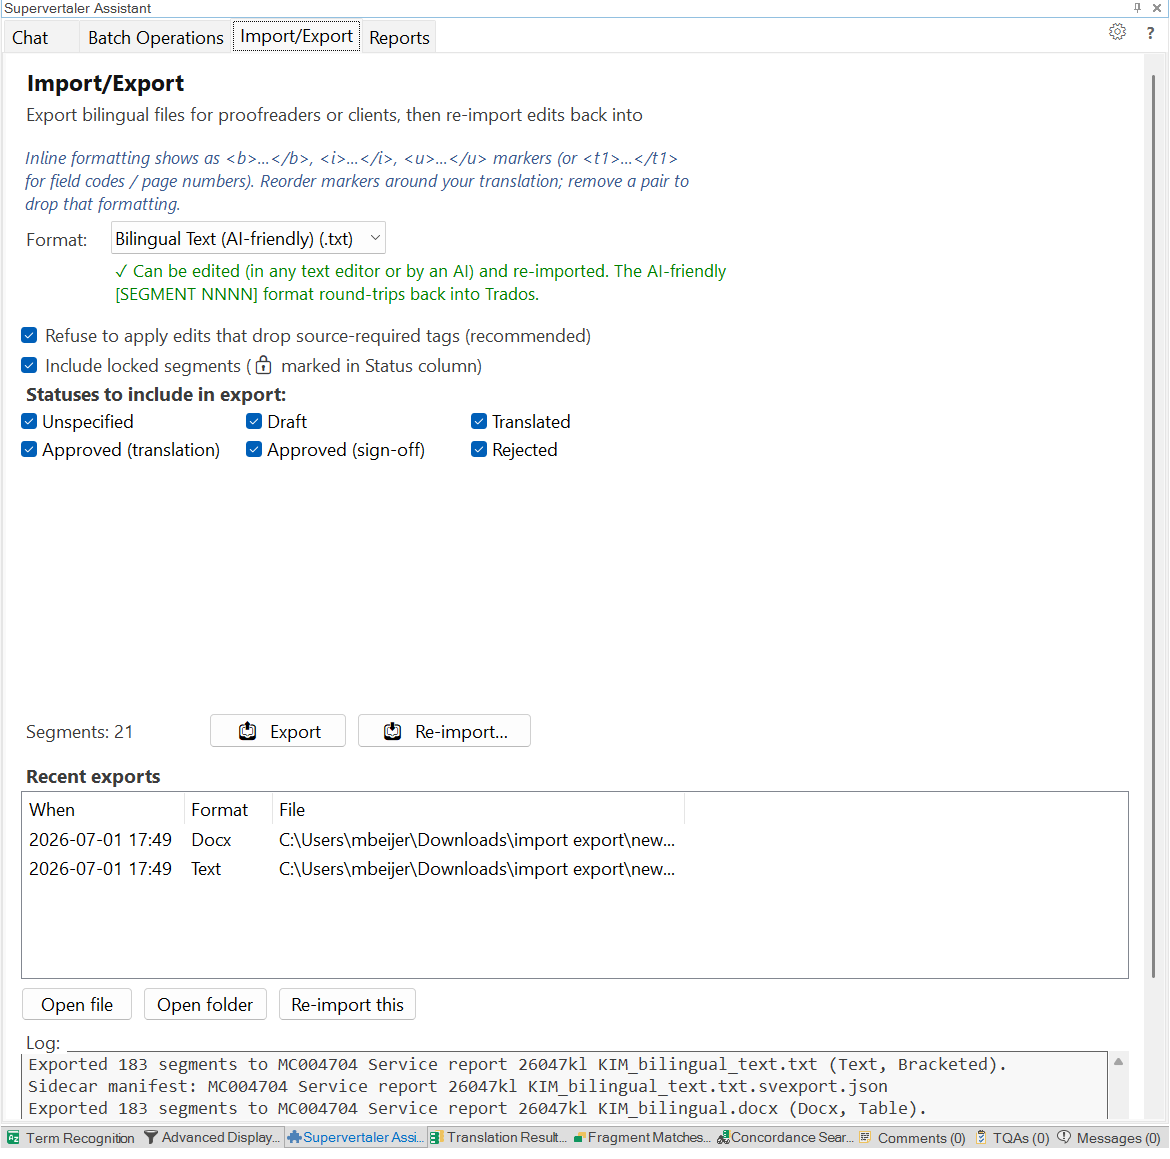Switch to the Batch Operations tab
This screenshot has width=1170, height=1159.
tap(155, 37)
